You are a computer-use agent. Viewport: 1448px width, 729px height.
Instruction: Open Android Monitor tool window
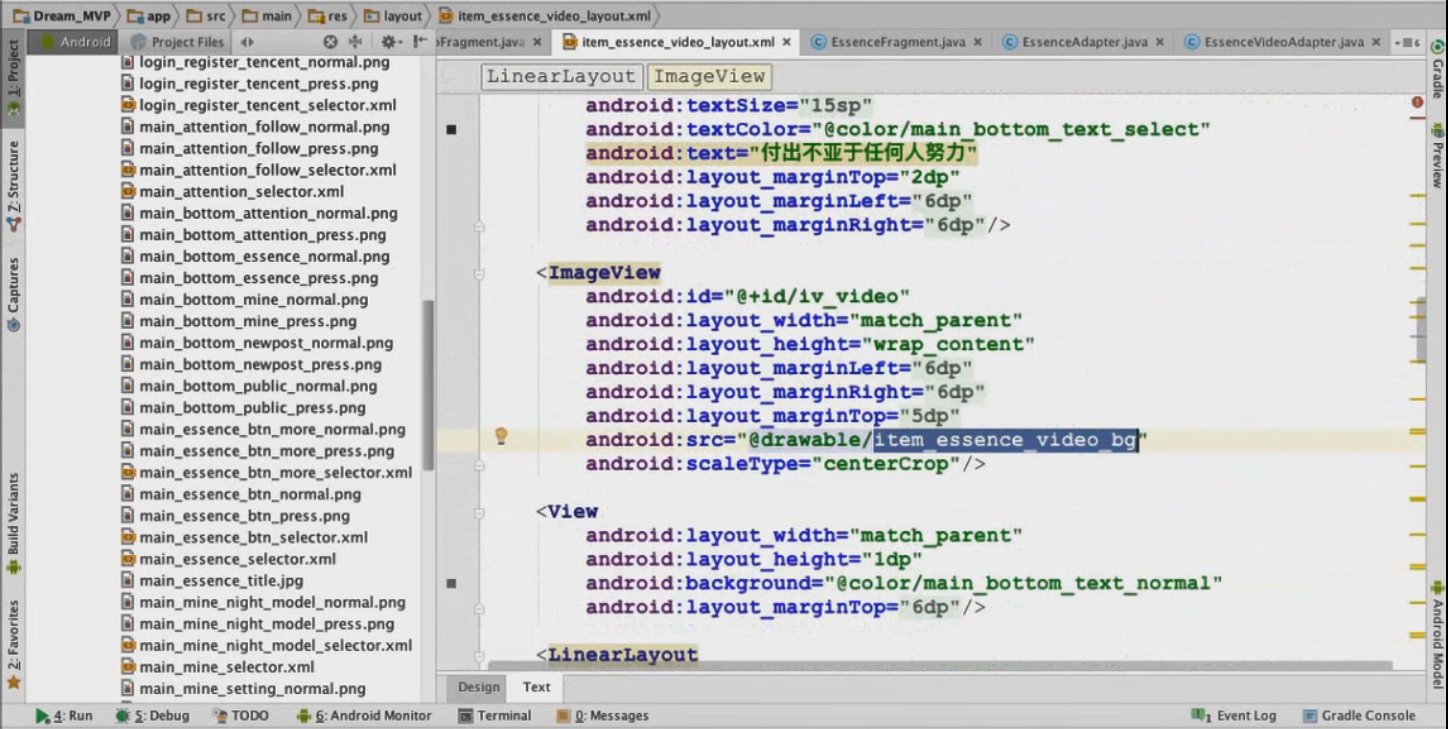click(364, 715)
